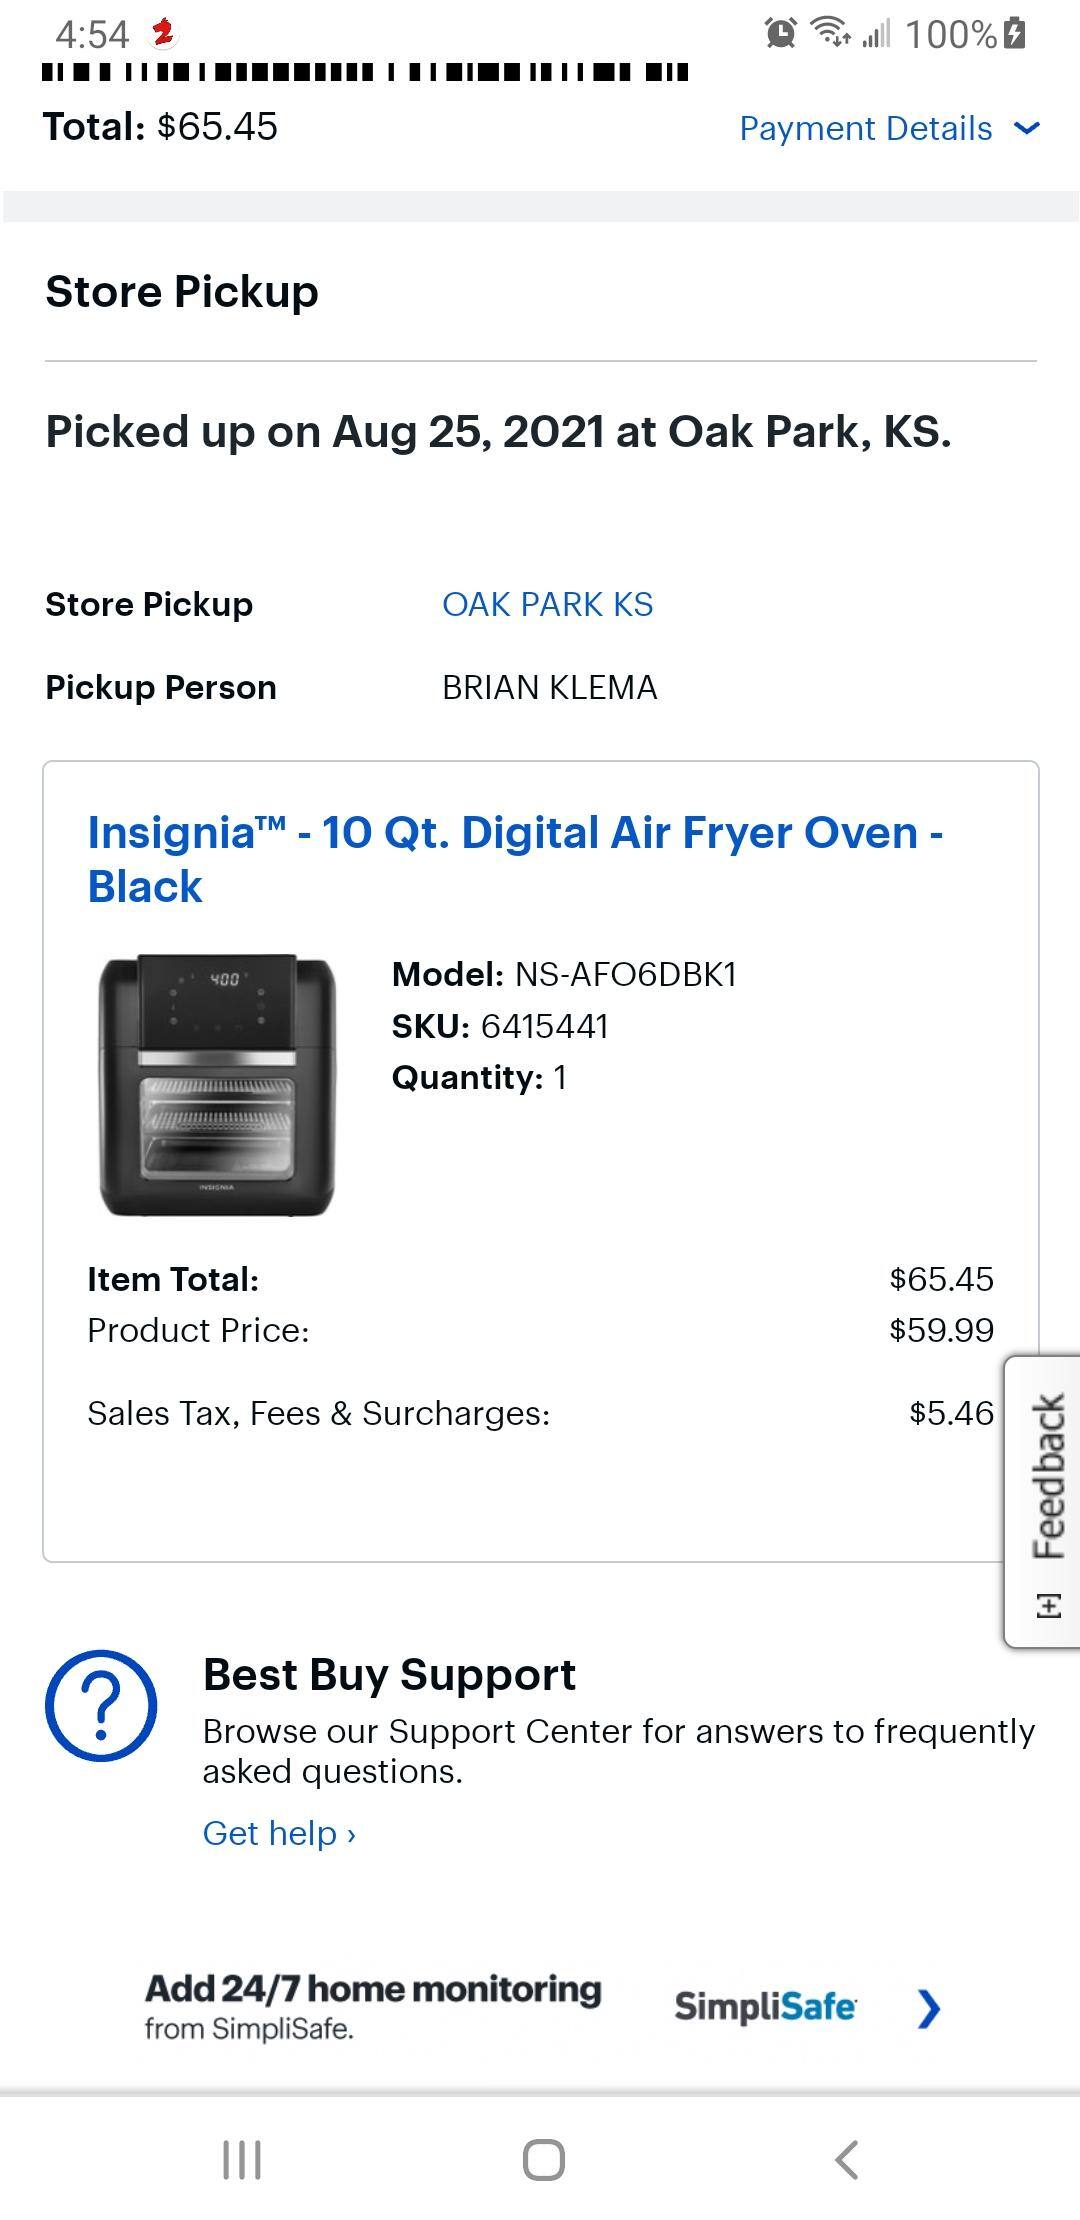Tap the Payment Details chevron arrow

pyautogui.click(x=1027, y=128)
